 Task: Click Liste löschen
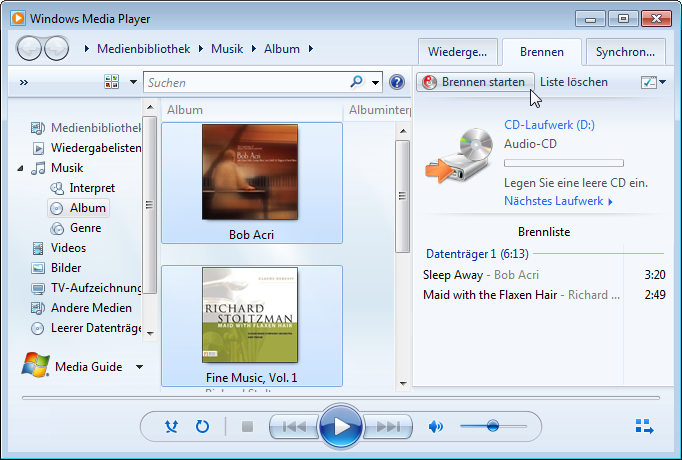pos(574,82)
